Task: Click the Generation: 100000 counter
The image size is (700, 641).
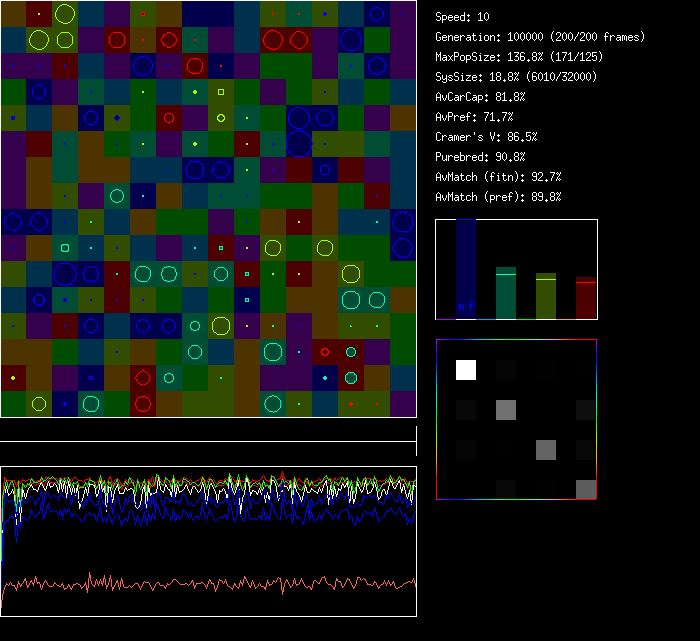Action: click(x=540, y=37)
